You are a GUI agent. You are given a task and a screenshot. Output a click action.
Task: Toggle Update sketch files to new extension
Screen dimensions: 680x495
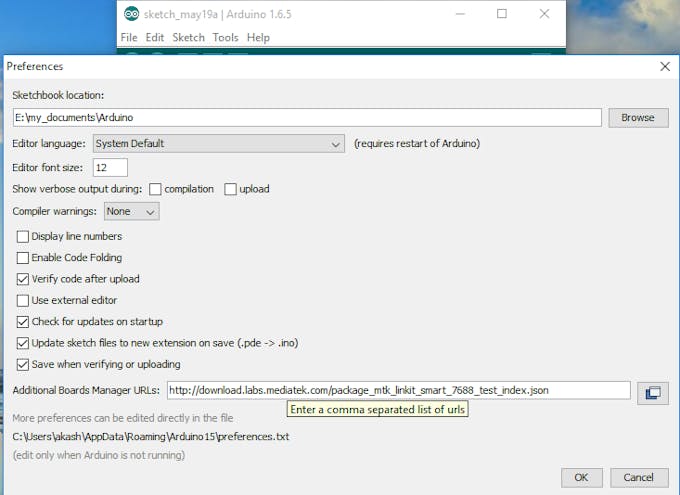23,343
